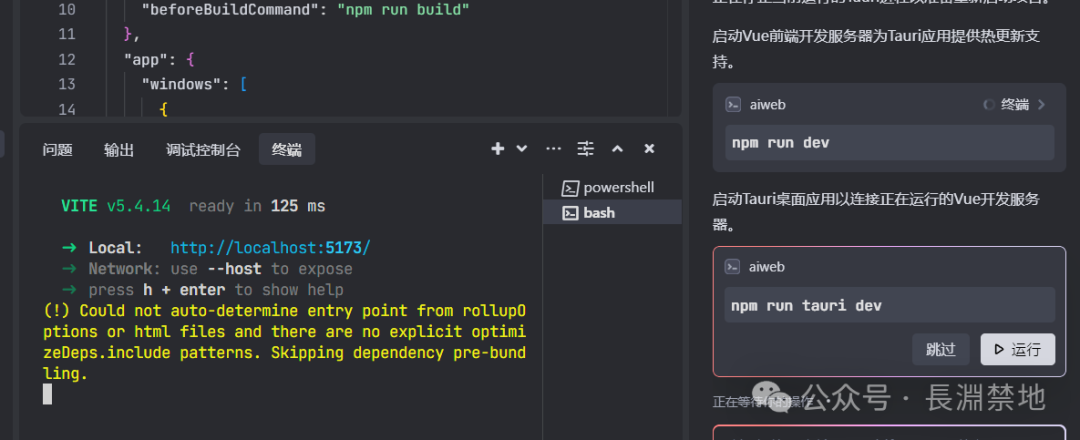The image size is (1080, 440).
Task: Open the http://localhost:5173/ link
Action: point(271,248)
